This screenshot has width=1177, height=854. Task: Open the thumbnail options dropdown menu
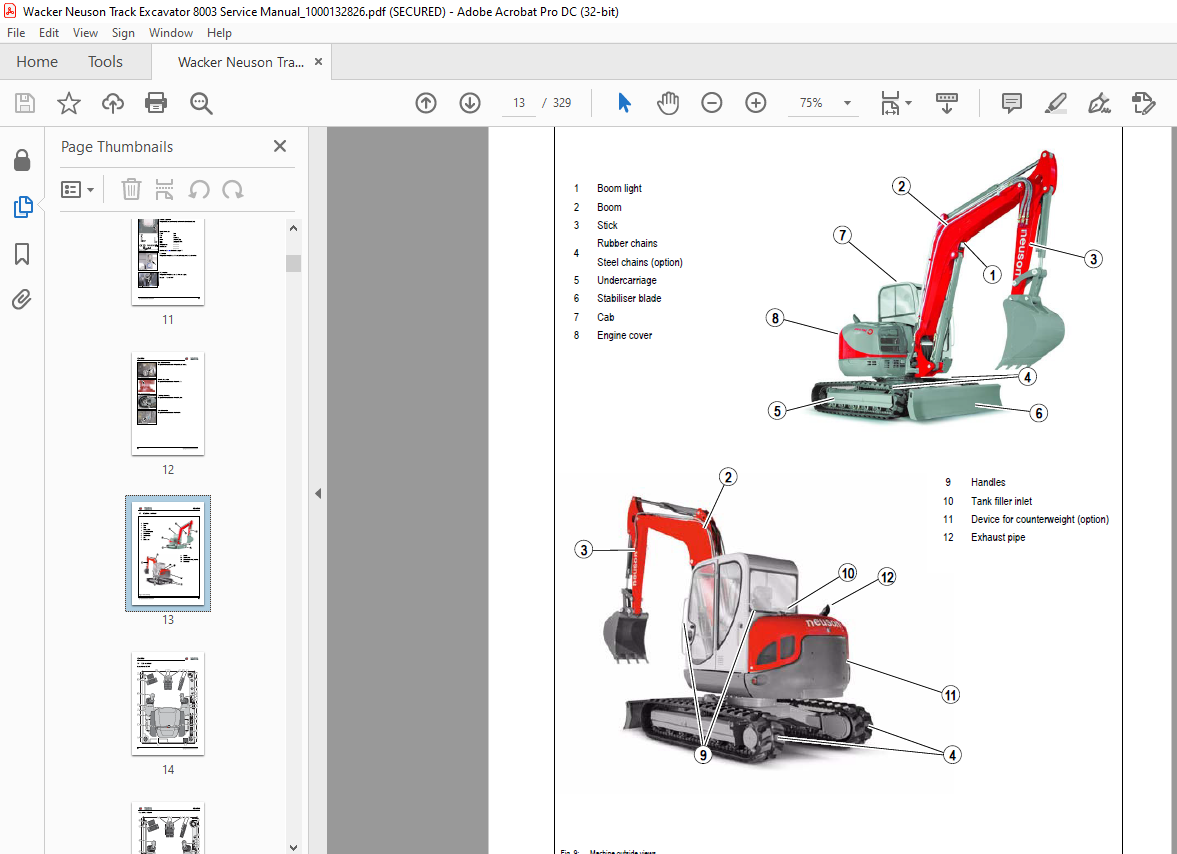click(77, 190)
